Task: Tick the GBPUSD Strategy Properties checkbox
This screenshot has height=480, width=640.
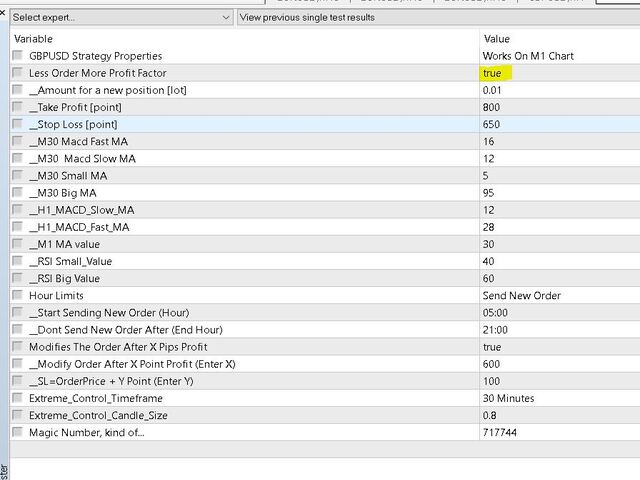Action: tap(17, 55)
